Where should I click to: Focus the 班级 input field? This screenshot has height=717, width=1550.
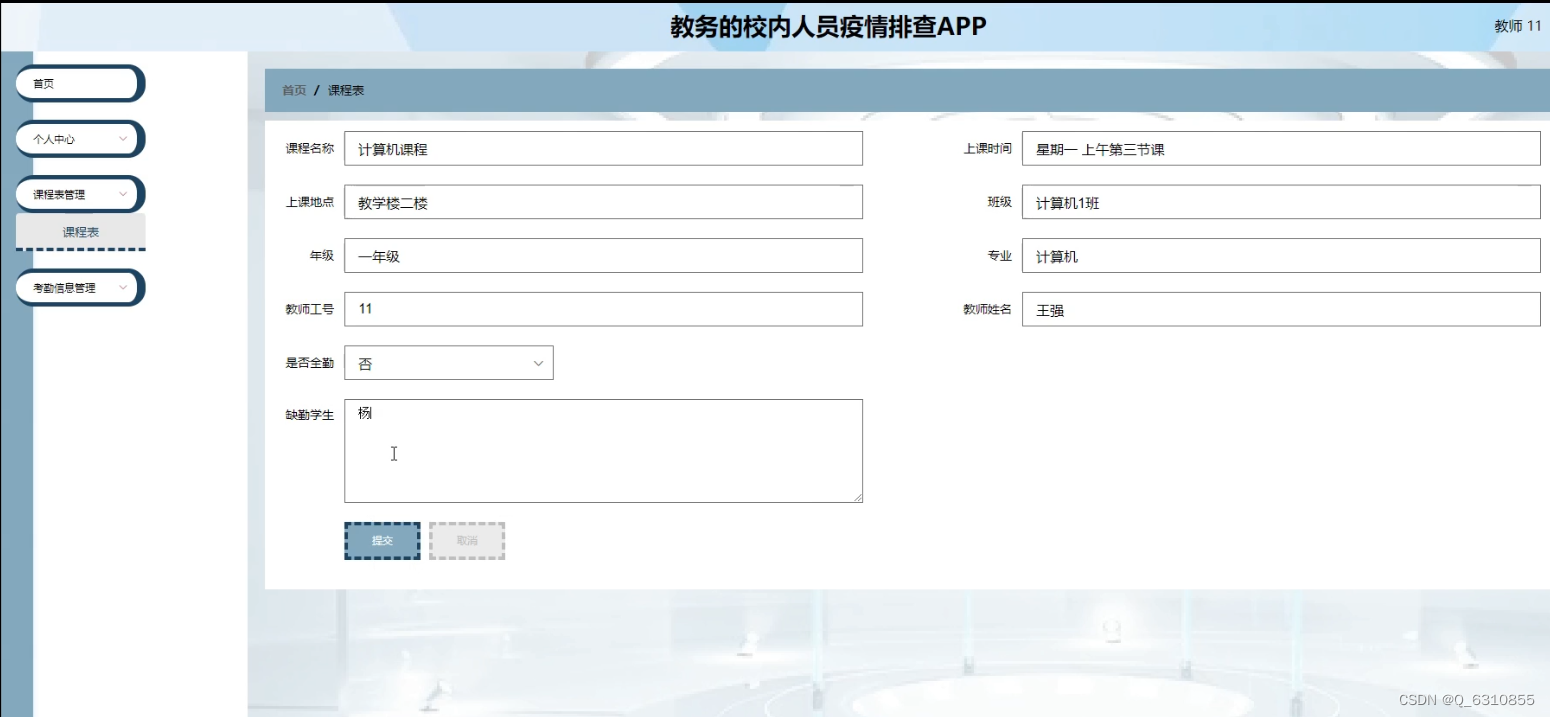1281,202
